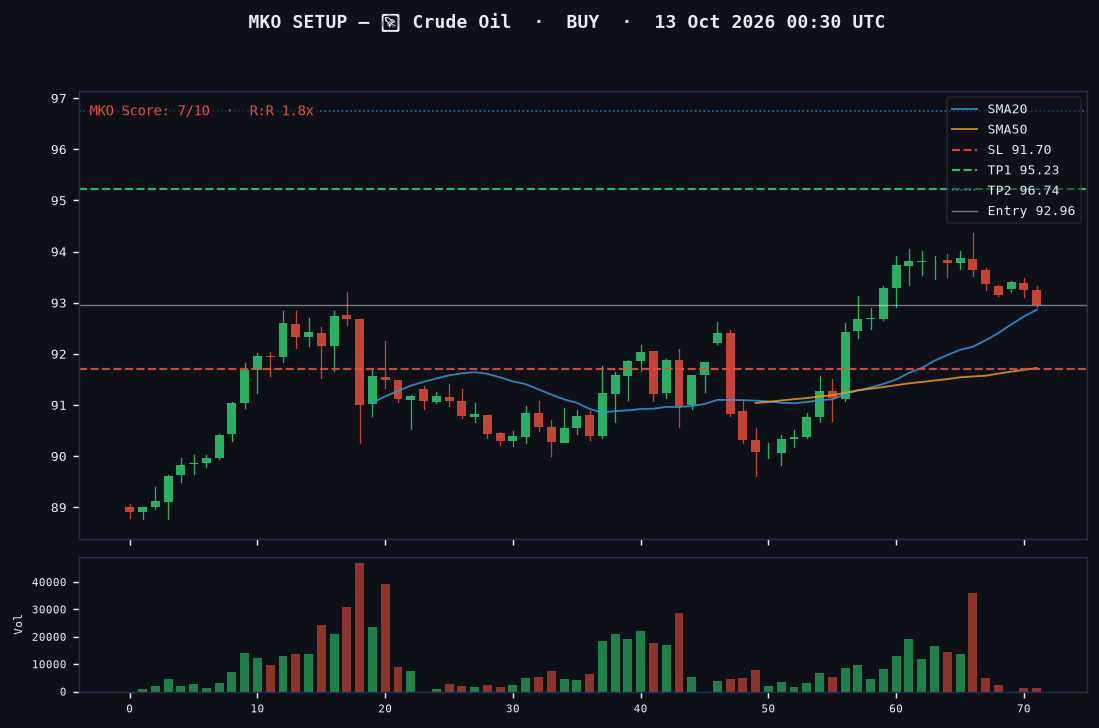Click the 89 price axis label
1099x728 pixels.
[x=59, y=508]
